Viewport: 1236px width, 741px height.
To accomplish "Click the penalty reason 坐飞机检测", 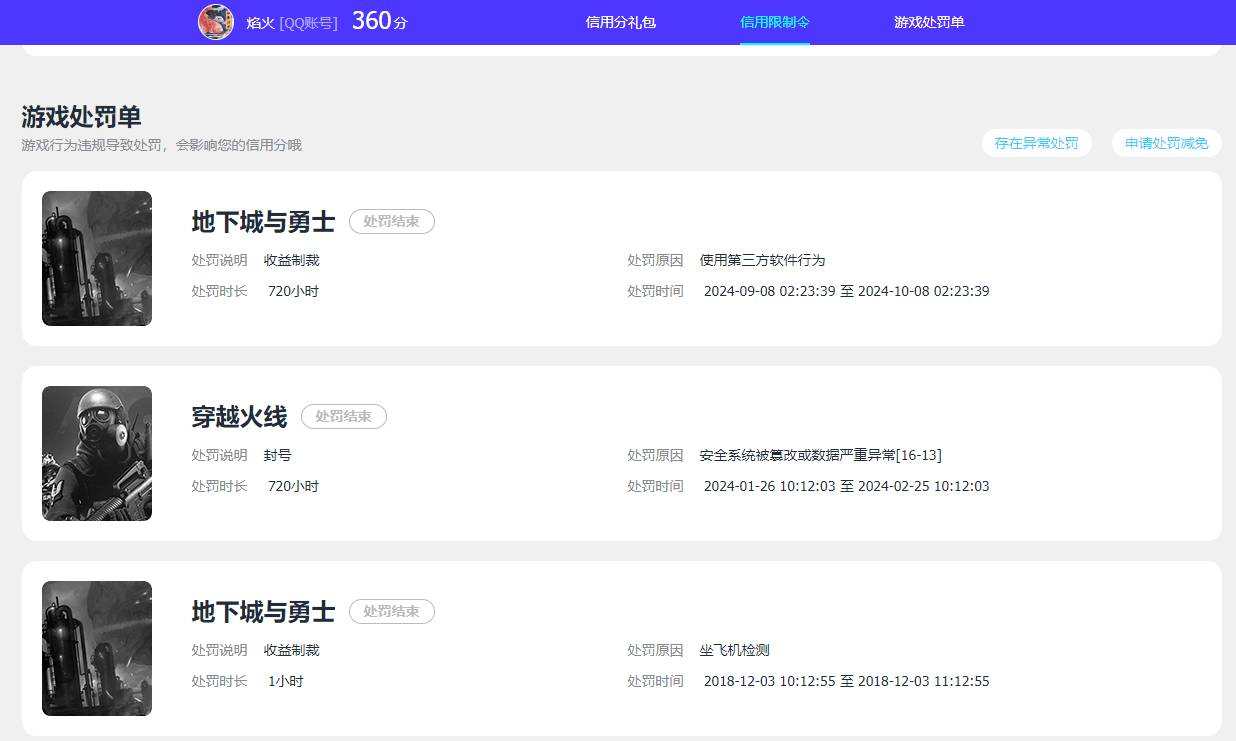I will click(735, 650).
